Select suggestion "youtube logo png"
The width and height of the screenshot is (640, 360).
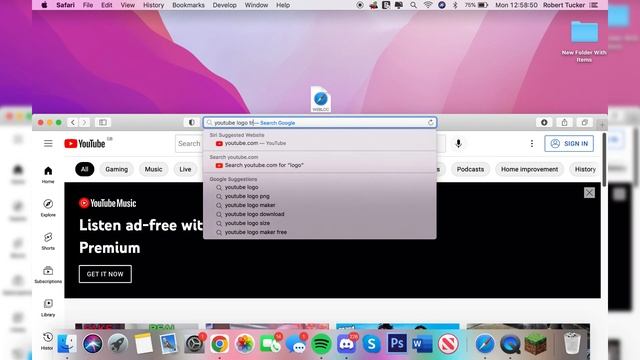pos(320,196)
